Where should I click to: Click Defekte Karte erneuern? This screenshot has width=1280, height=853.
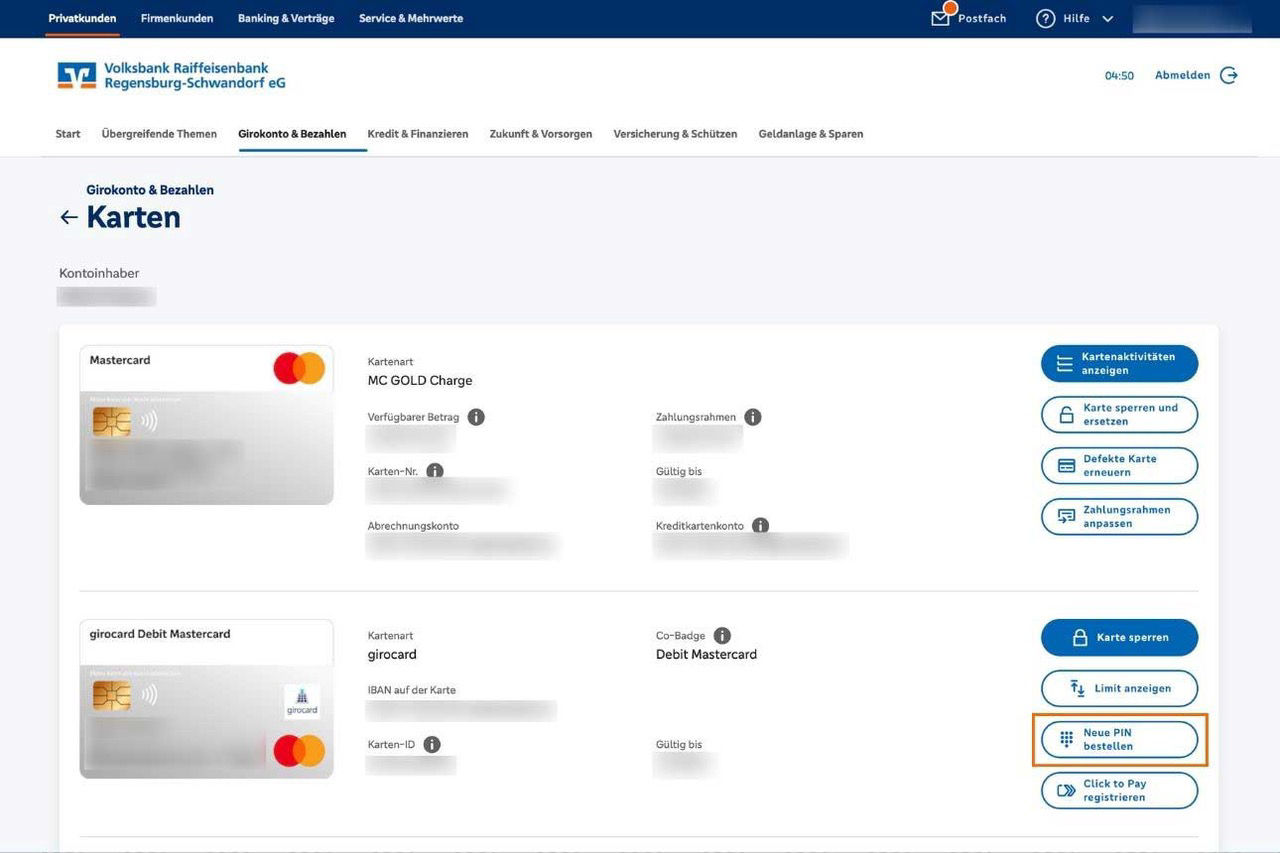pos(1118,465)
